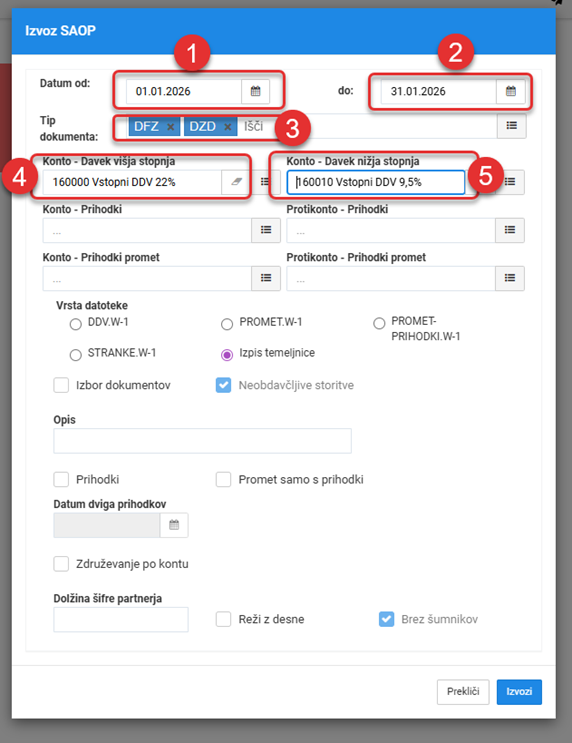This screenshot has width=572, height=743.
Task: Open list for Protikonto - Prihodki promet
Action: click(x=509, y=278)
